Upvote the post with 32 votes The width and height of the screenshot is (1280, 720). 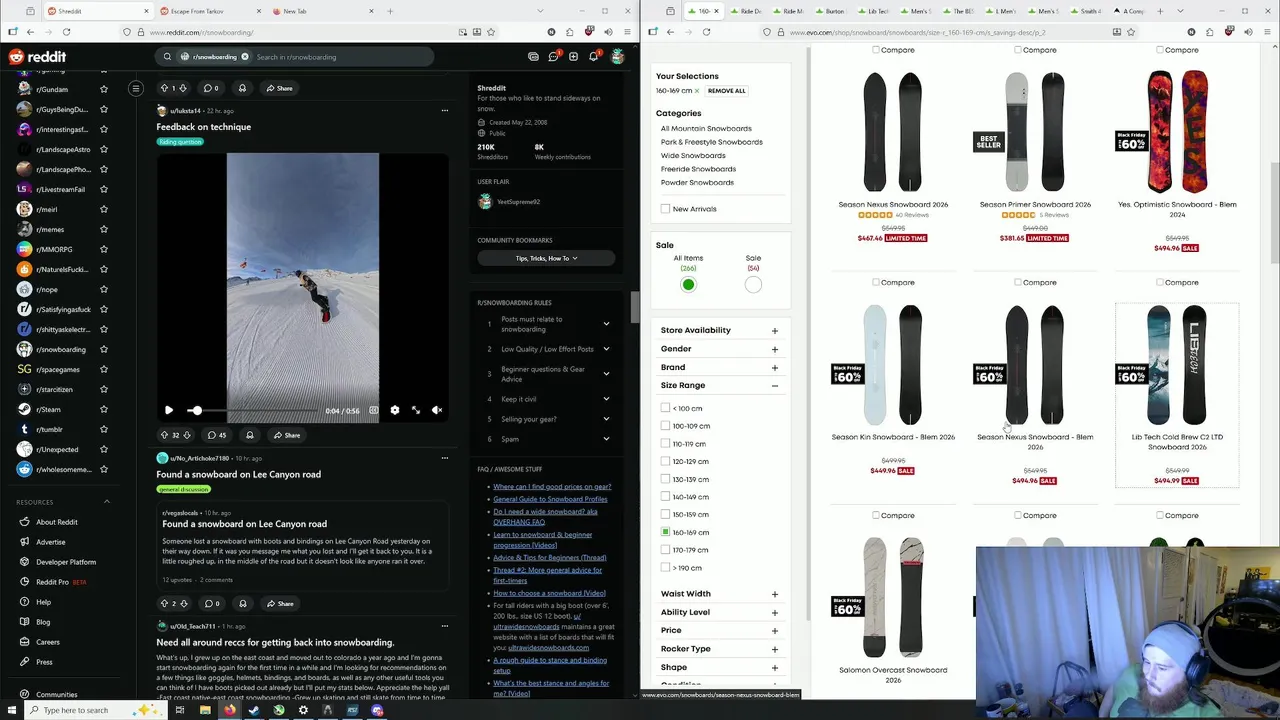click(164, 435)
